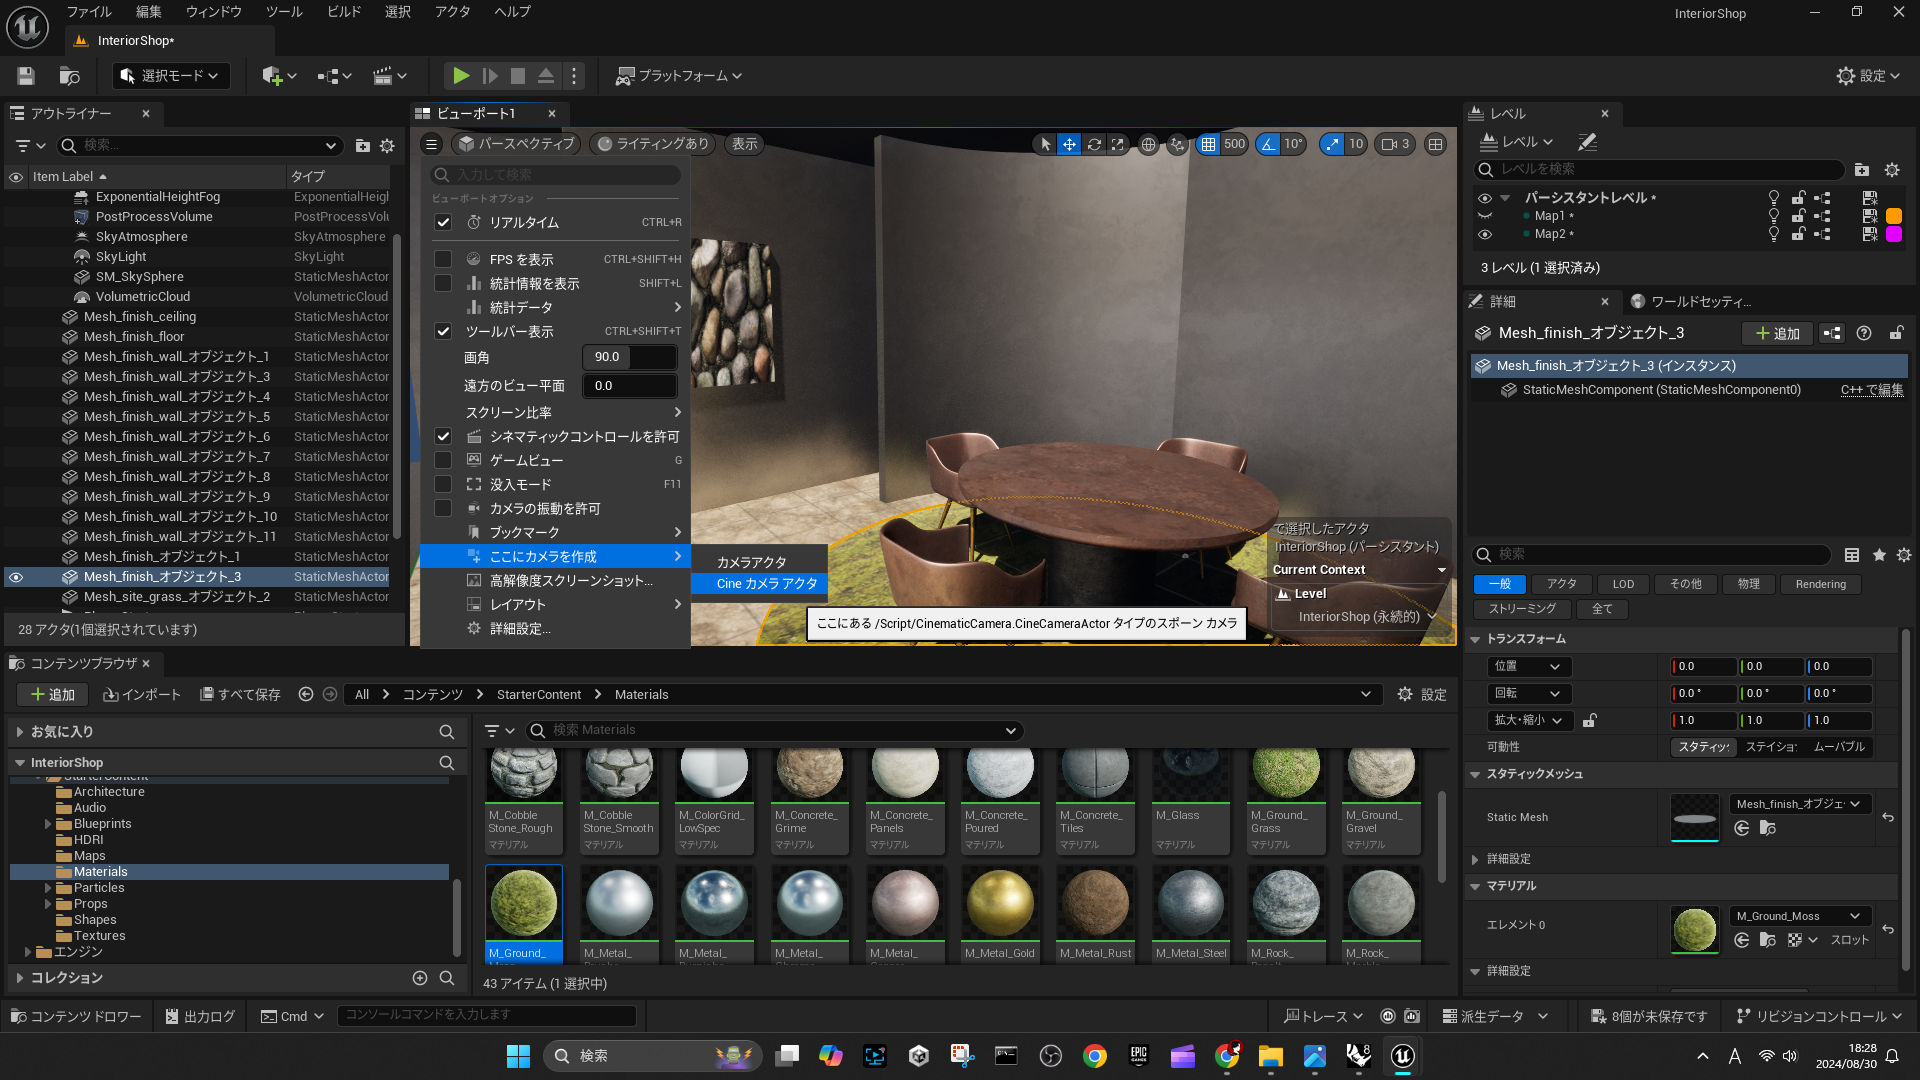Uncheck the Realtime option
Viewport: 1920px width, 1080px height.
(x=443, y=222)
